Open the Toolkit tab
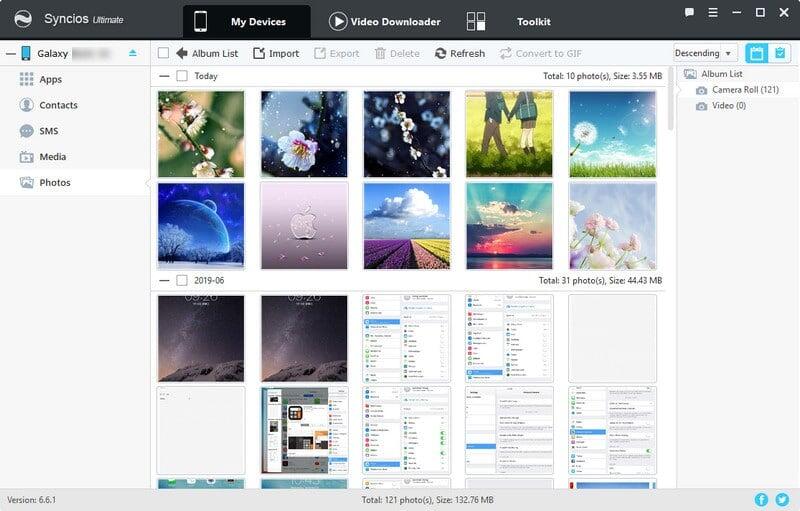This screenshot has height=511, width=800. pos(508,22)
